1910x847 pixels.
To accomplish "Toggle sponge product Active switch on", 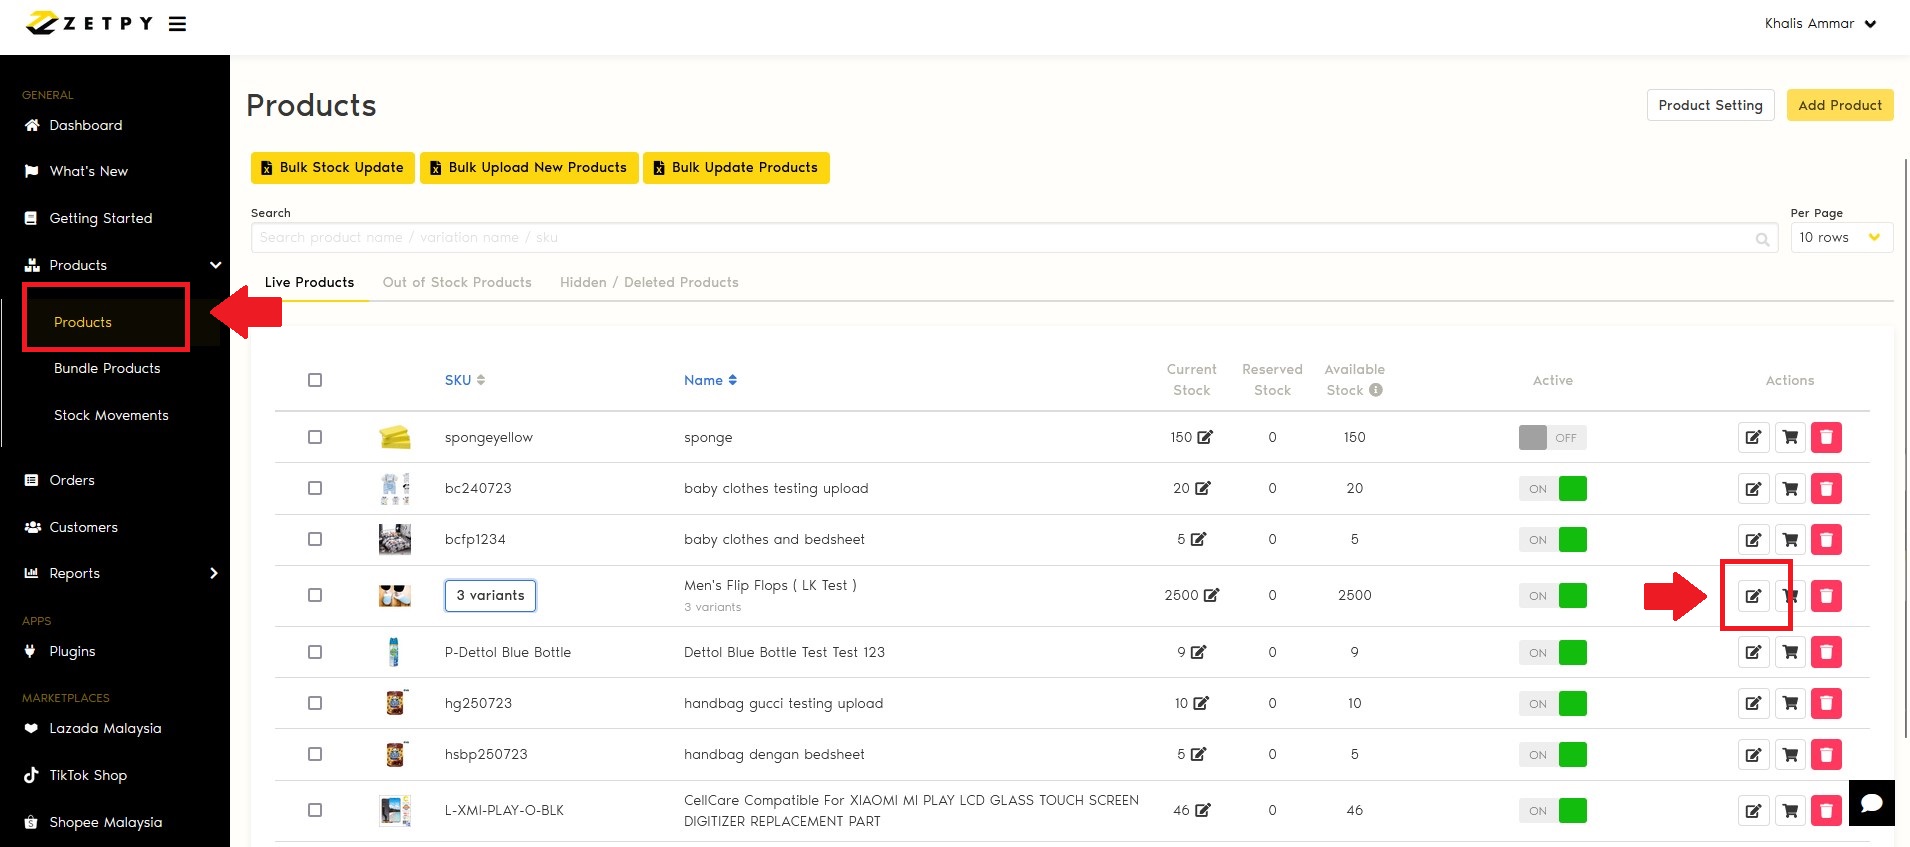I will coord(1552,438).
